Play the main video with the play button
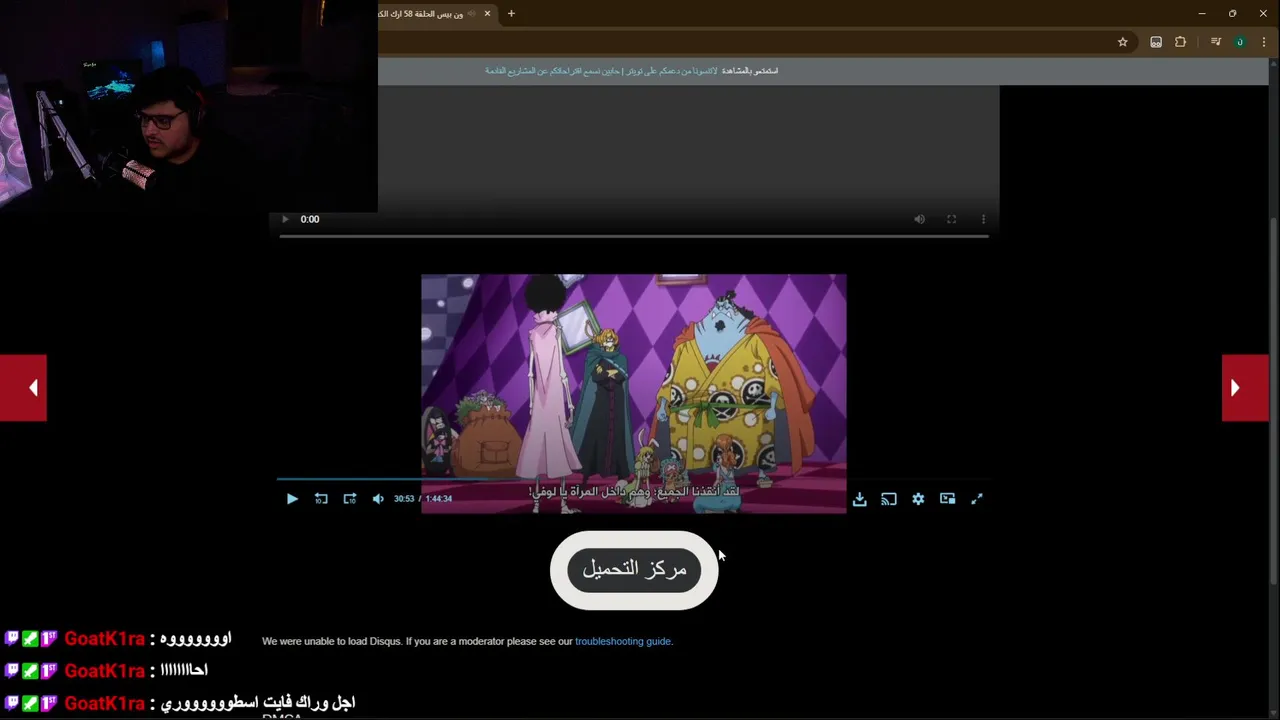 (292, 498)
